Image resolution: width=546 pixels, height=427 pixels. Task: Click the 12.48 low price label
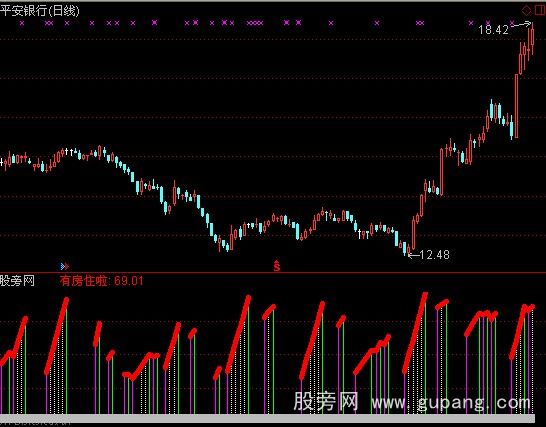435,255
